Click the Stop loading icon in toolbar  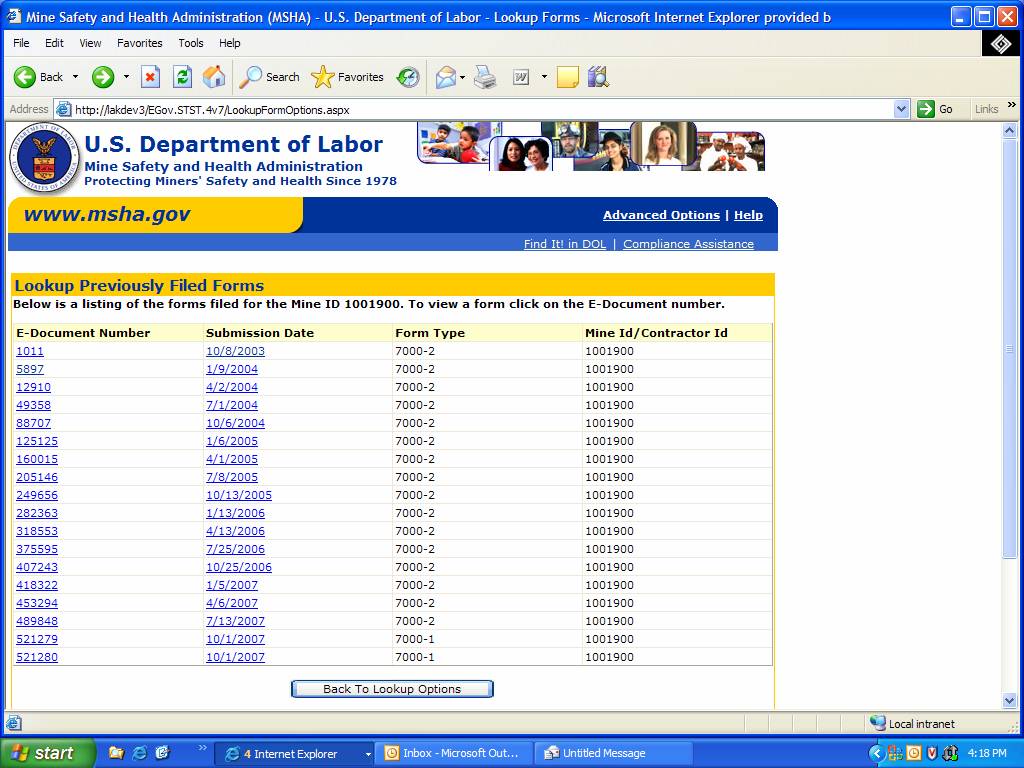pos(150,77)
